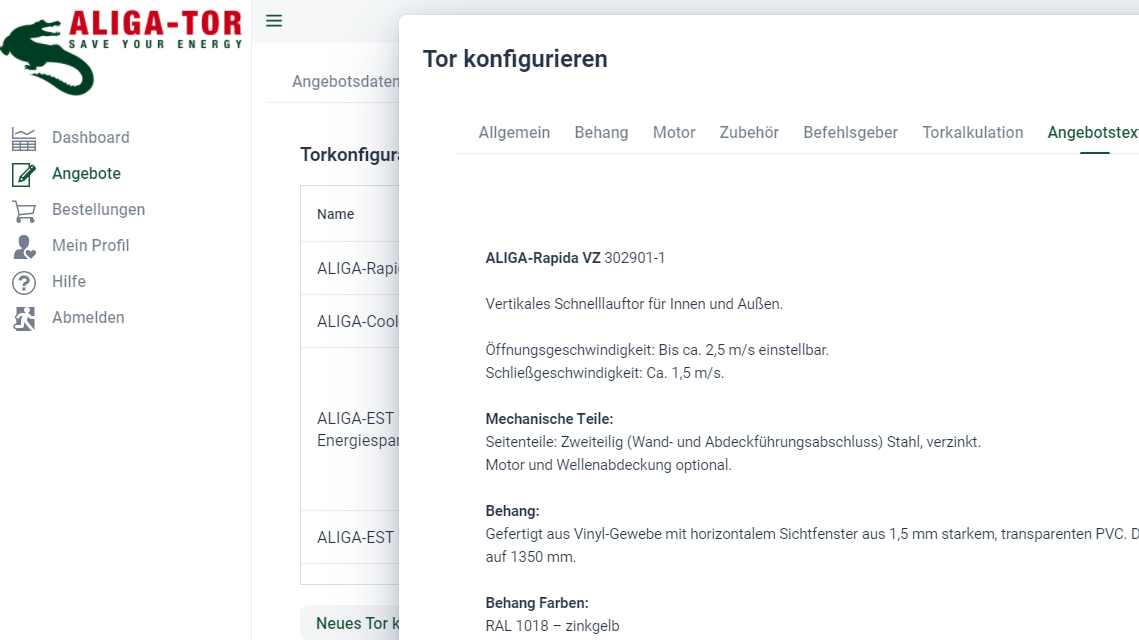This screenshot has width=1139, height=640.
Task: Click the ALIGA-Rapida VZ 302901-1 title
Action: coord(575,258)
